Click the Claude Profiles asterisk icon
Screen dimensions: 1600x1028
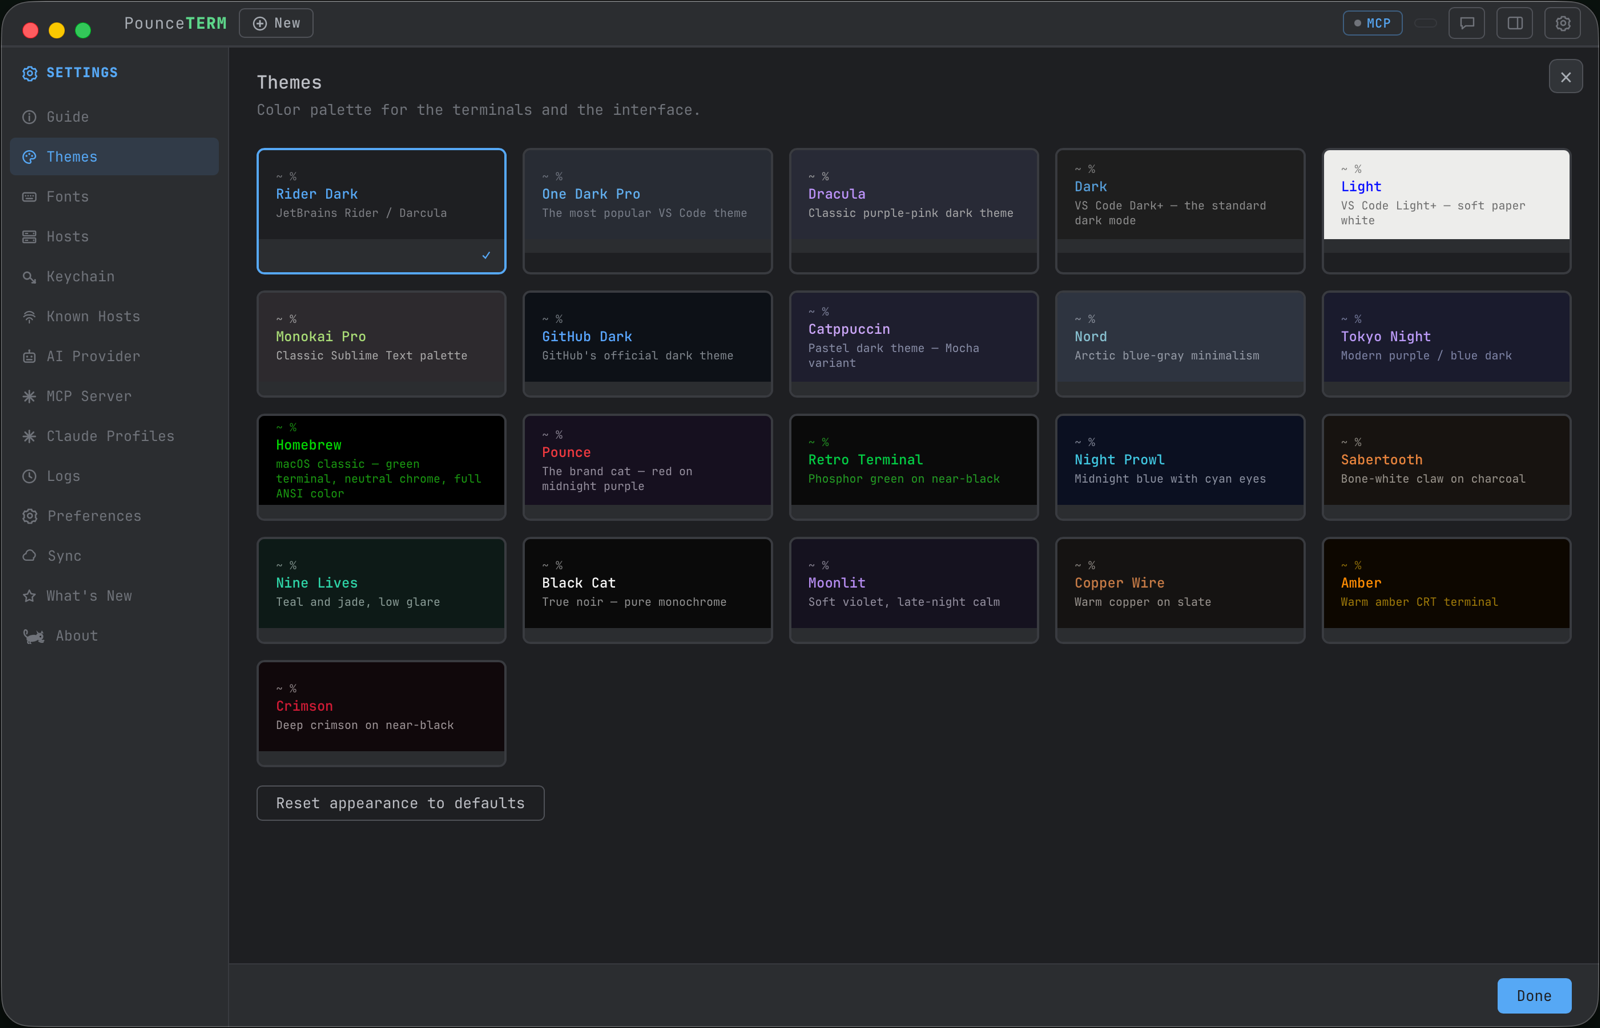coord(29,437)
